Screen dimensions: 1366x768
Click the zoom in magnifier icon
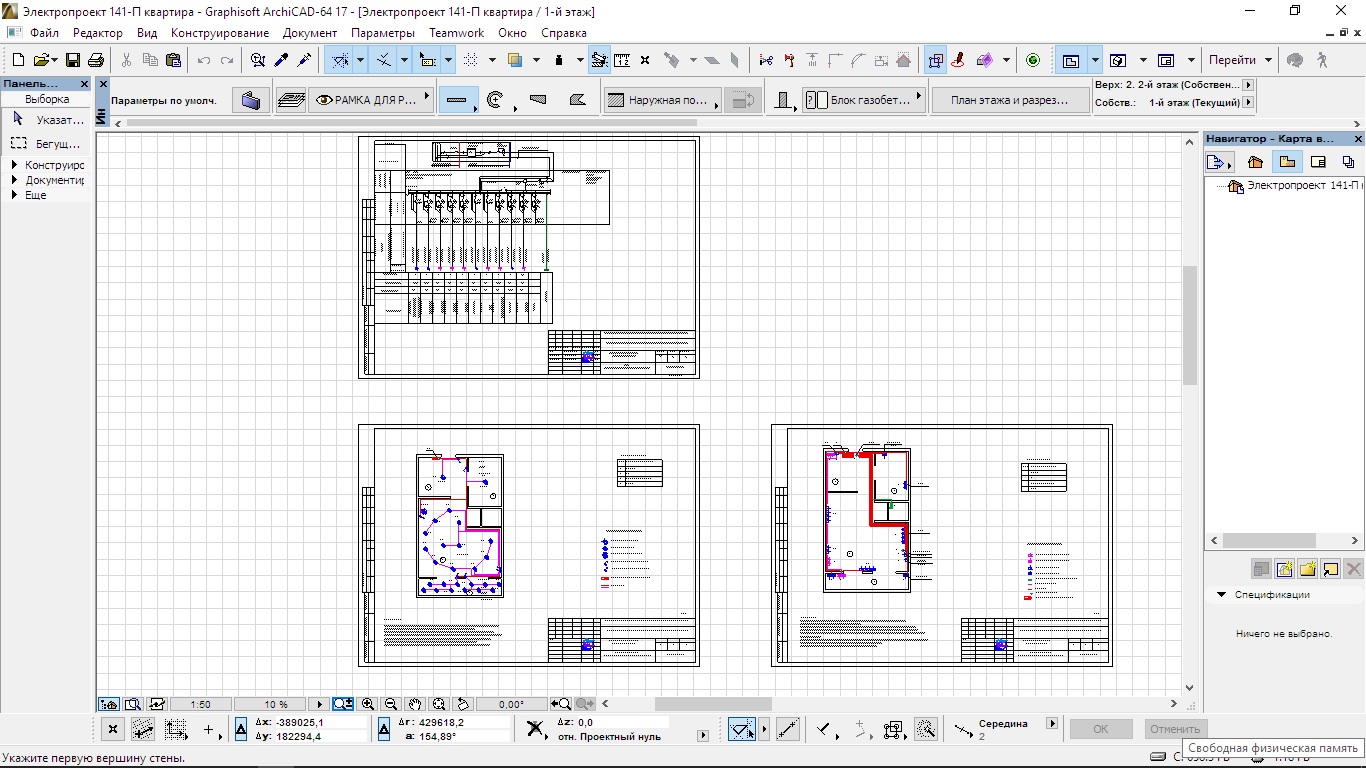368,704
